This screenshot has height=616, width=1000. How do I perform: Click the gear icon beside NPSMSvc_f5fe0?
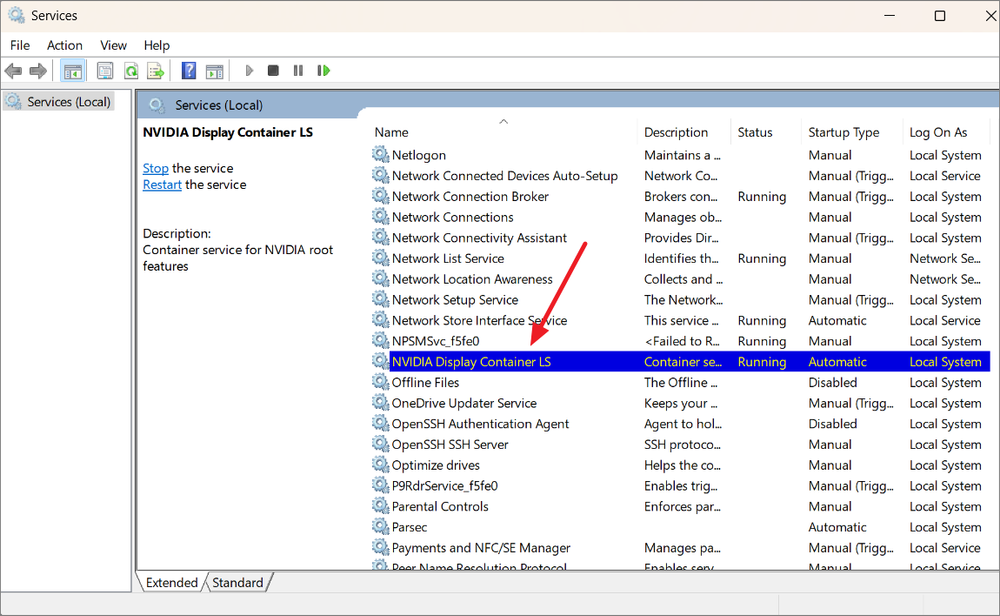pyautogui.click(x=381, y=341)
